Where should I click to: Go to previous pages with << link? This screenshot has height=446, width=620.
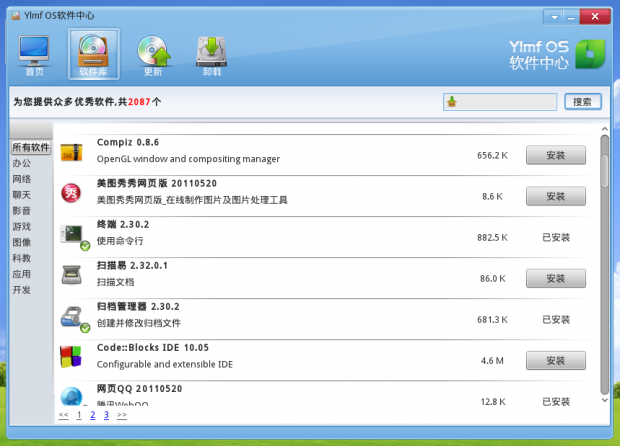[x=63, y=415]
